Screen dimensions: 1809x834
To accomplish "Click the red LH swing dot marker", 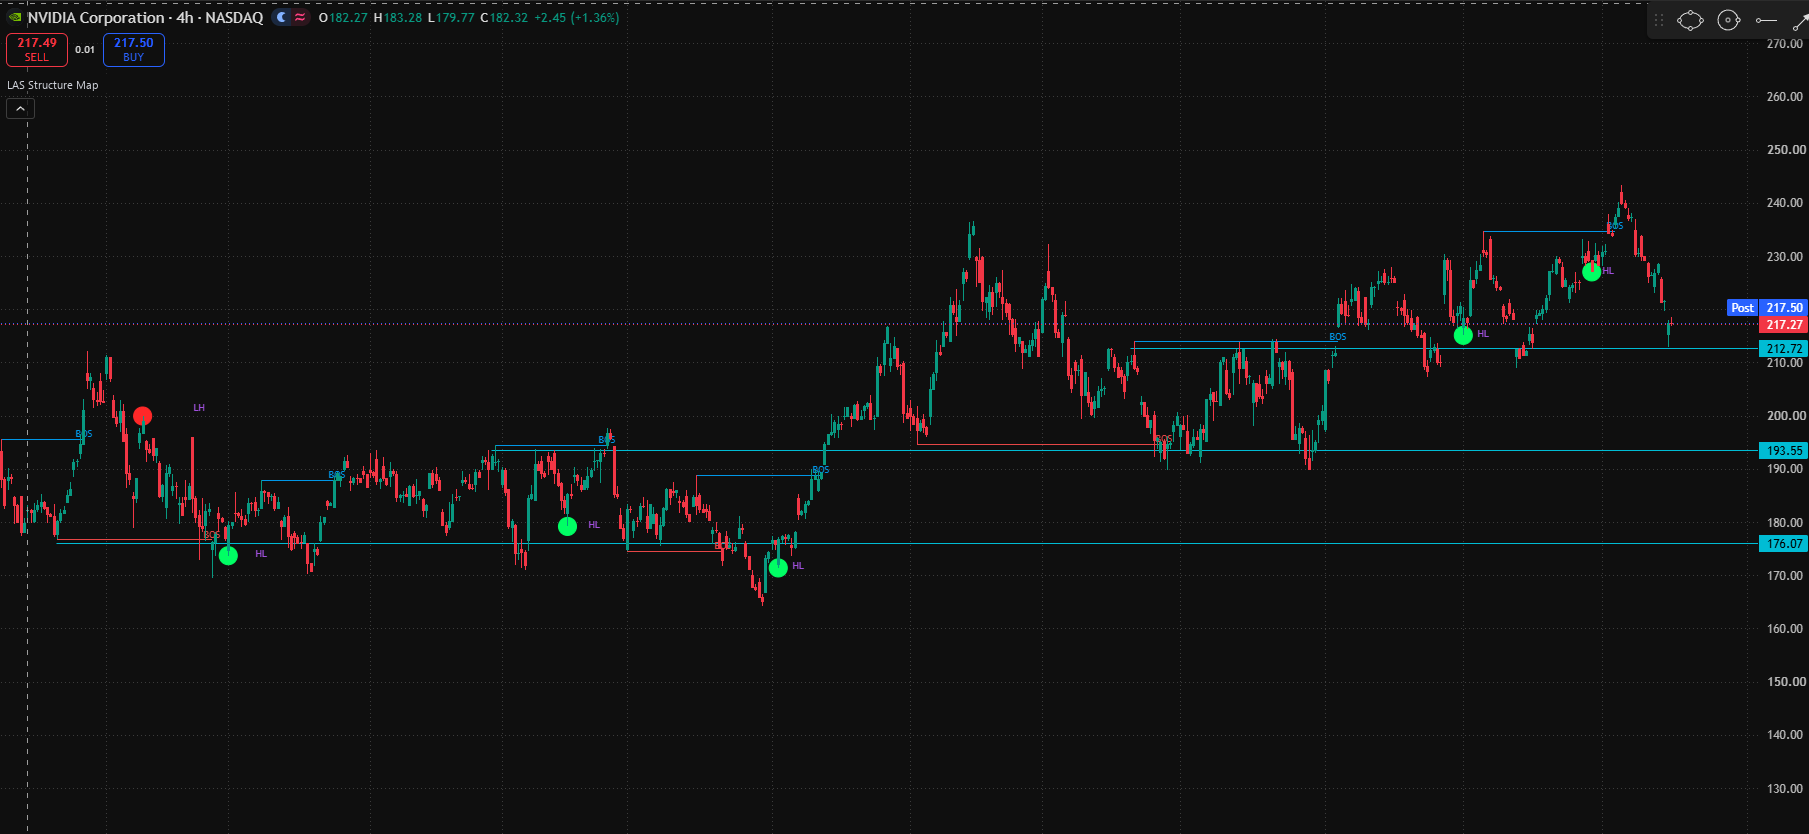I will coord(143,415).
